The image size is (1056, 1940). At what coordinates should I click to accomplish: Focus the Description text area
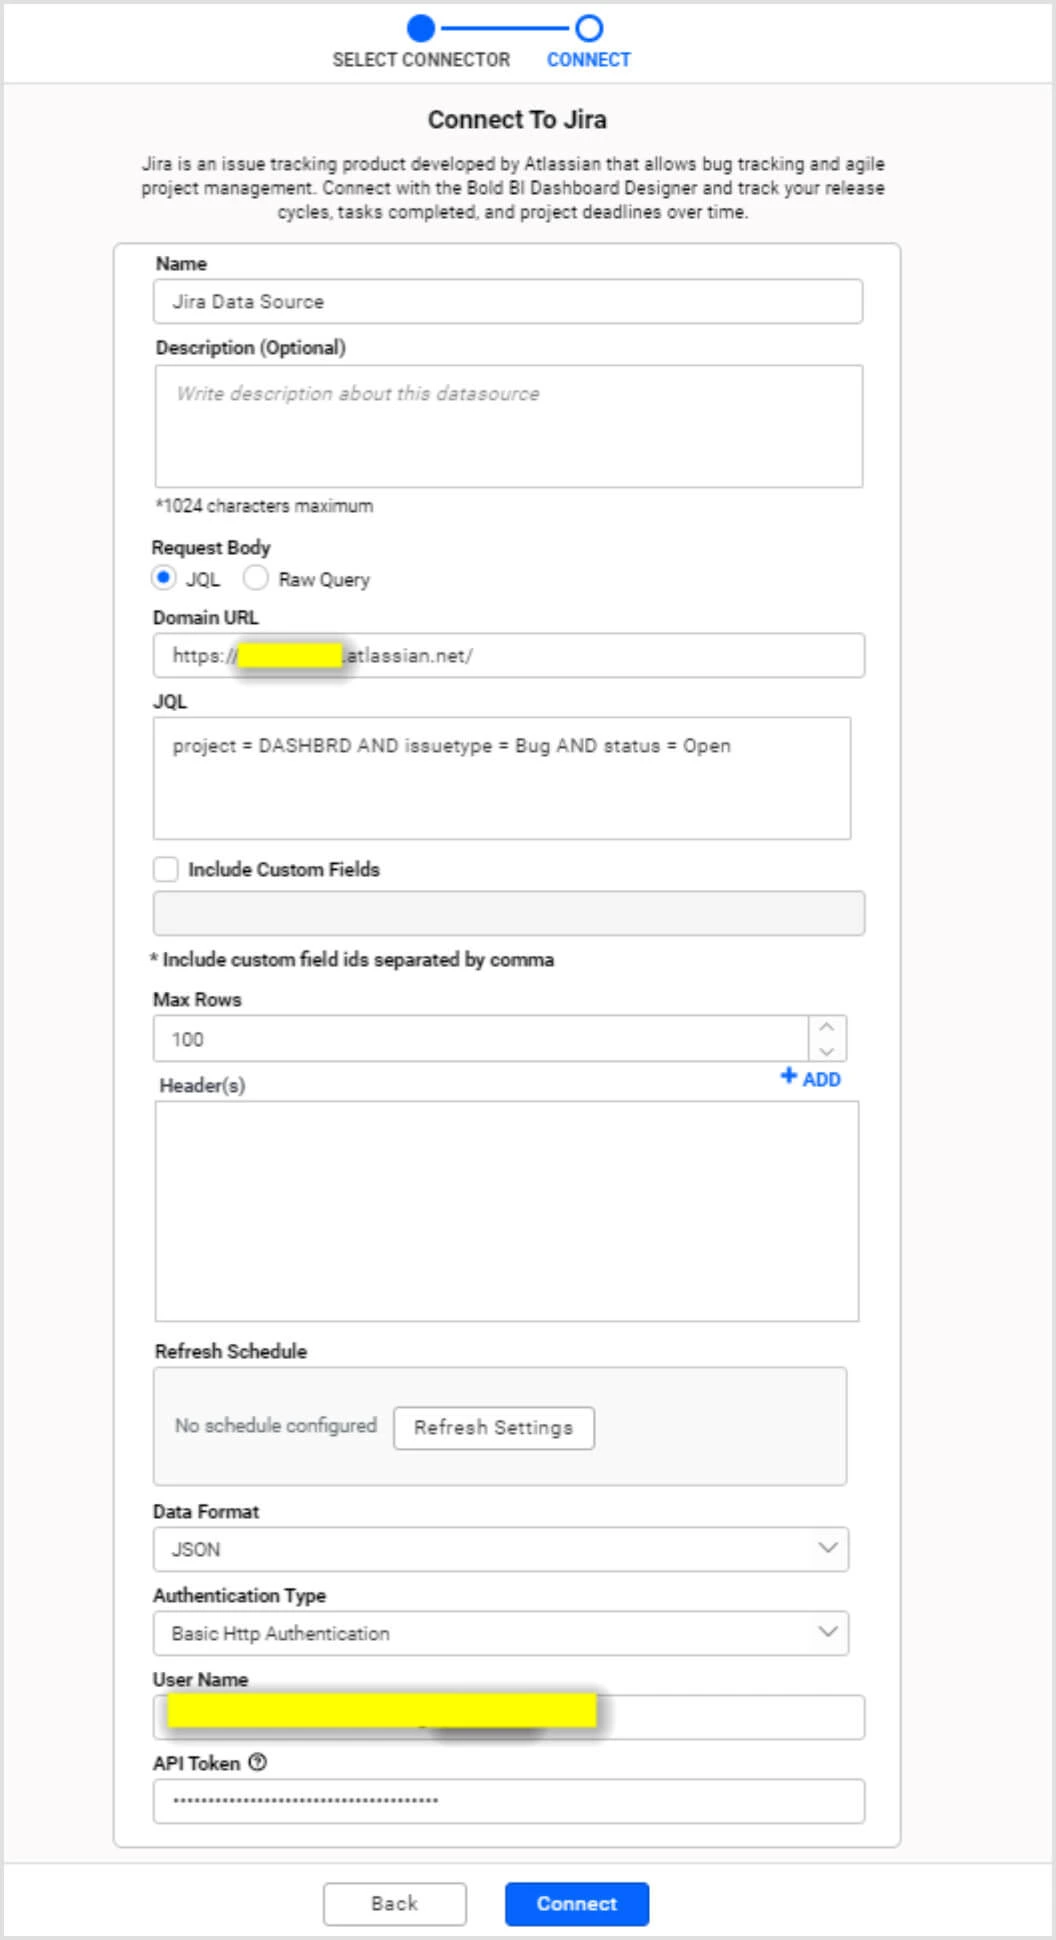508,426
